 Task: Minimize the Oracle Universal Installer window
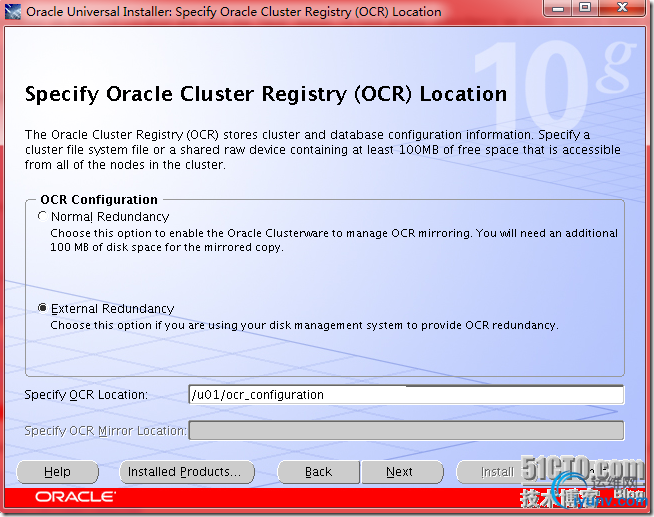tap(558, 8)
